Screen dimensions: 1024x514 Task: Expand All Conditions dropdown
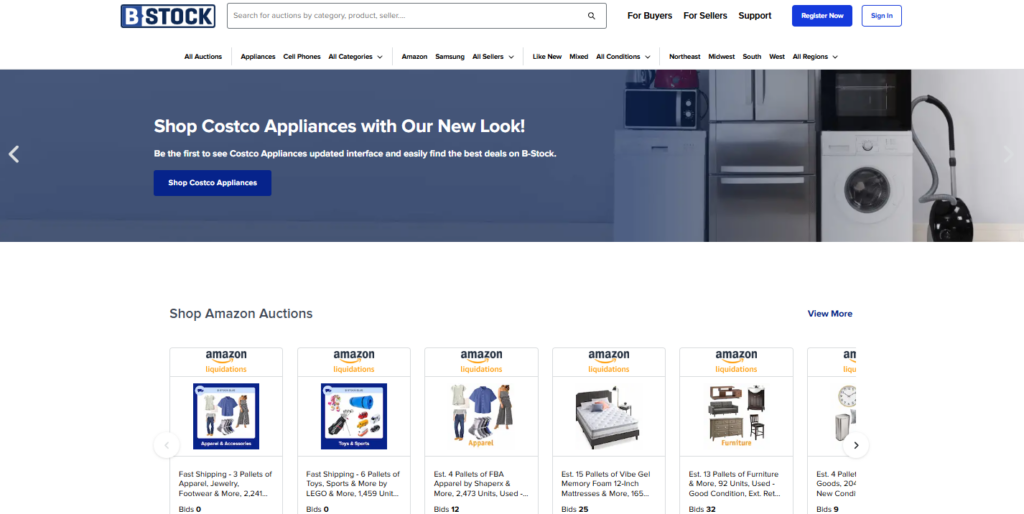(x=623, y=57)
